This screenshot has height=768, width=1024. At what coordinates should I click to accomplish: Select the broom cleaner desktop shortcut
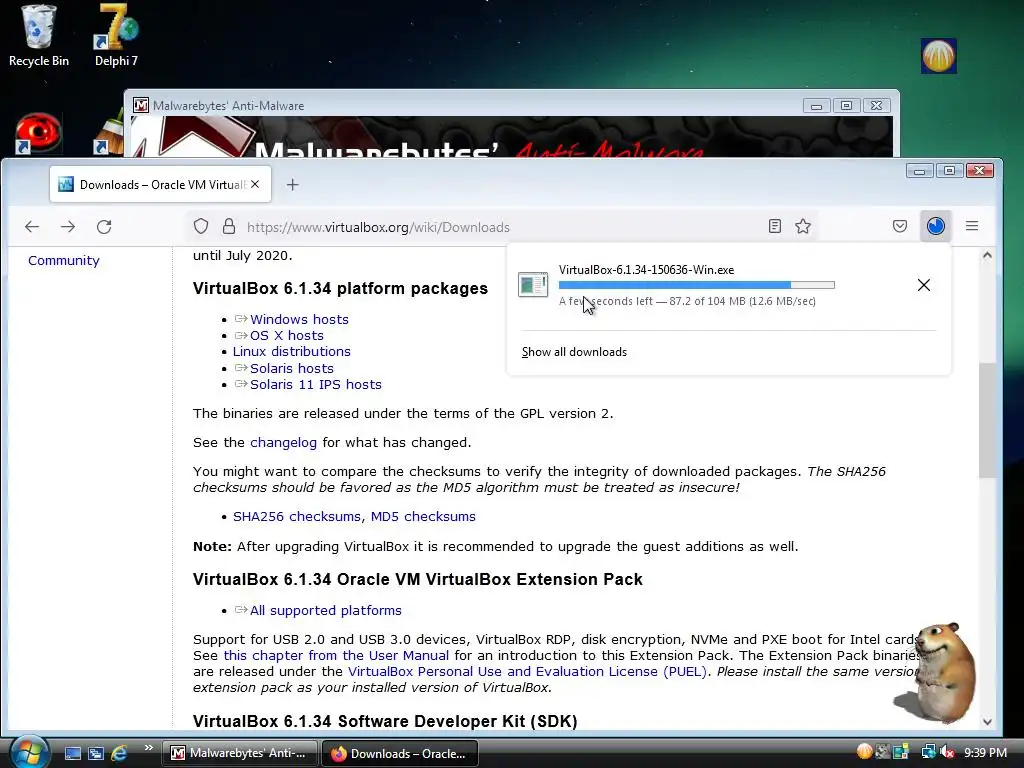point(109,133)
